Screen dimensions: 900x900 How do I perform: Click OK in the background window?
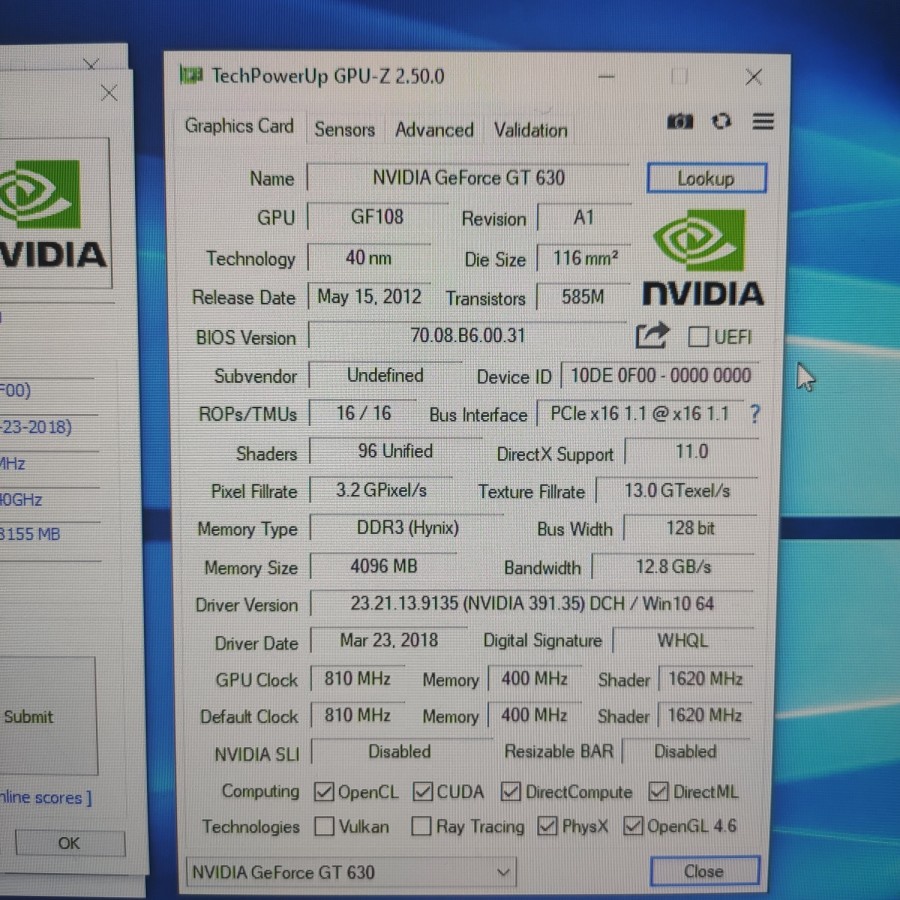tap(69, 843)
